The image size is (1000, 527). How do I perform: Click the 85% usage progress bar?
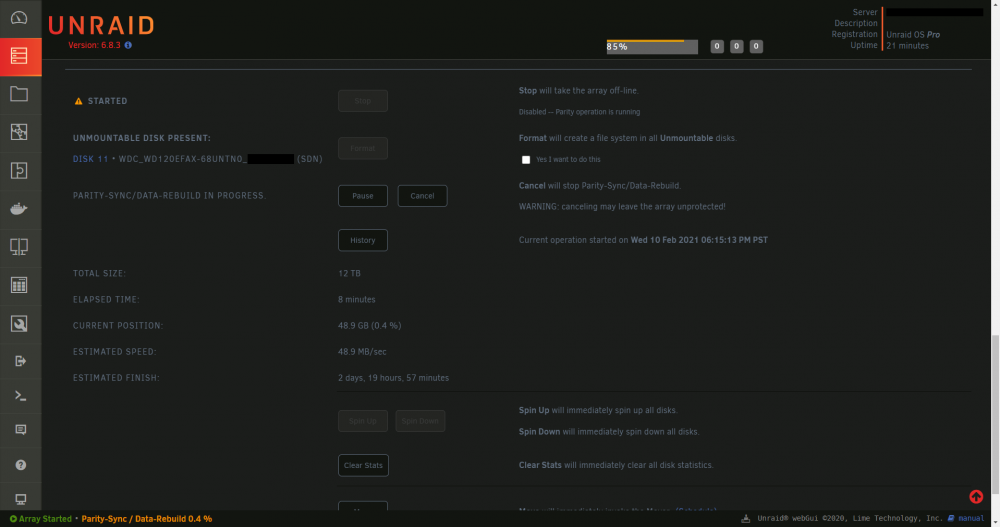click(x=652, y=47)
